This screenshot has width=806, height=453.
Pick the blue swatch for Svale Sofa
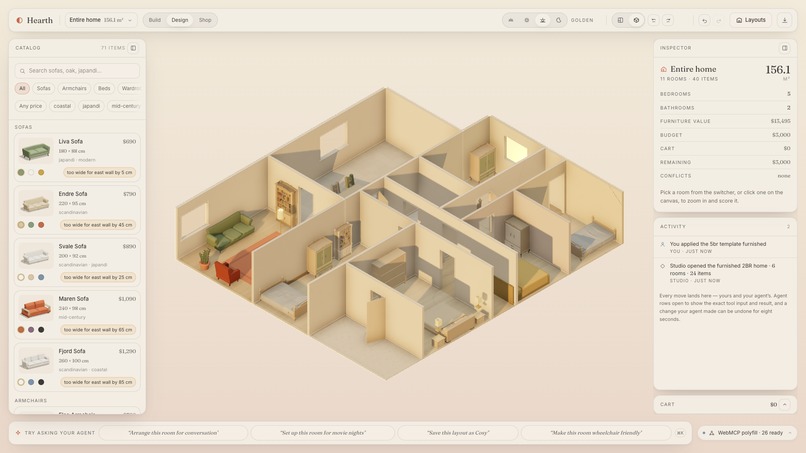point(41,277)
